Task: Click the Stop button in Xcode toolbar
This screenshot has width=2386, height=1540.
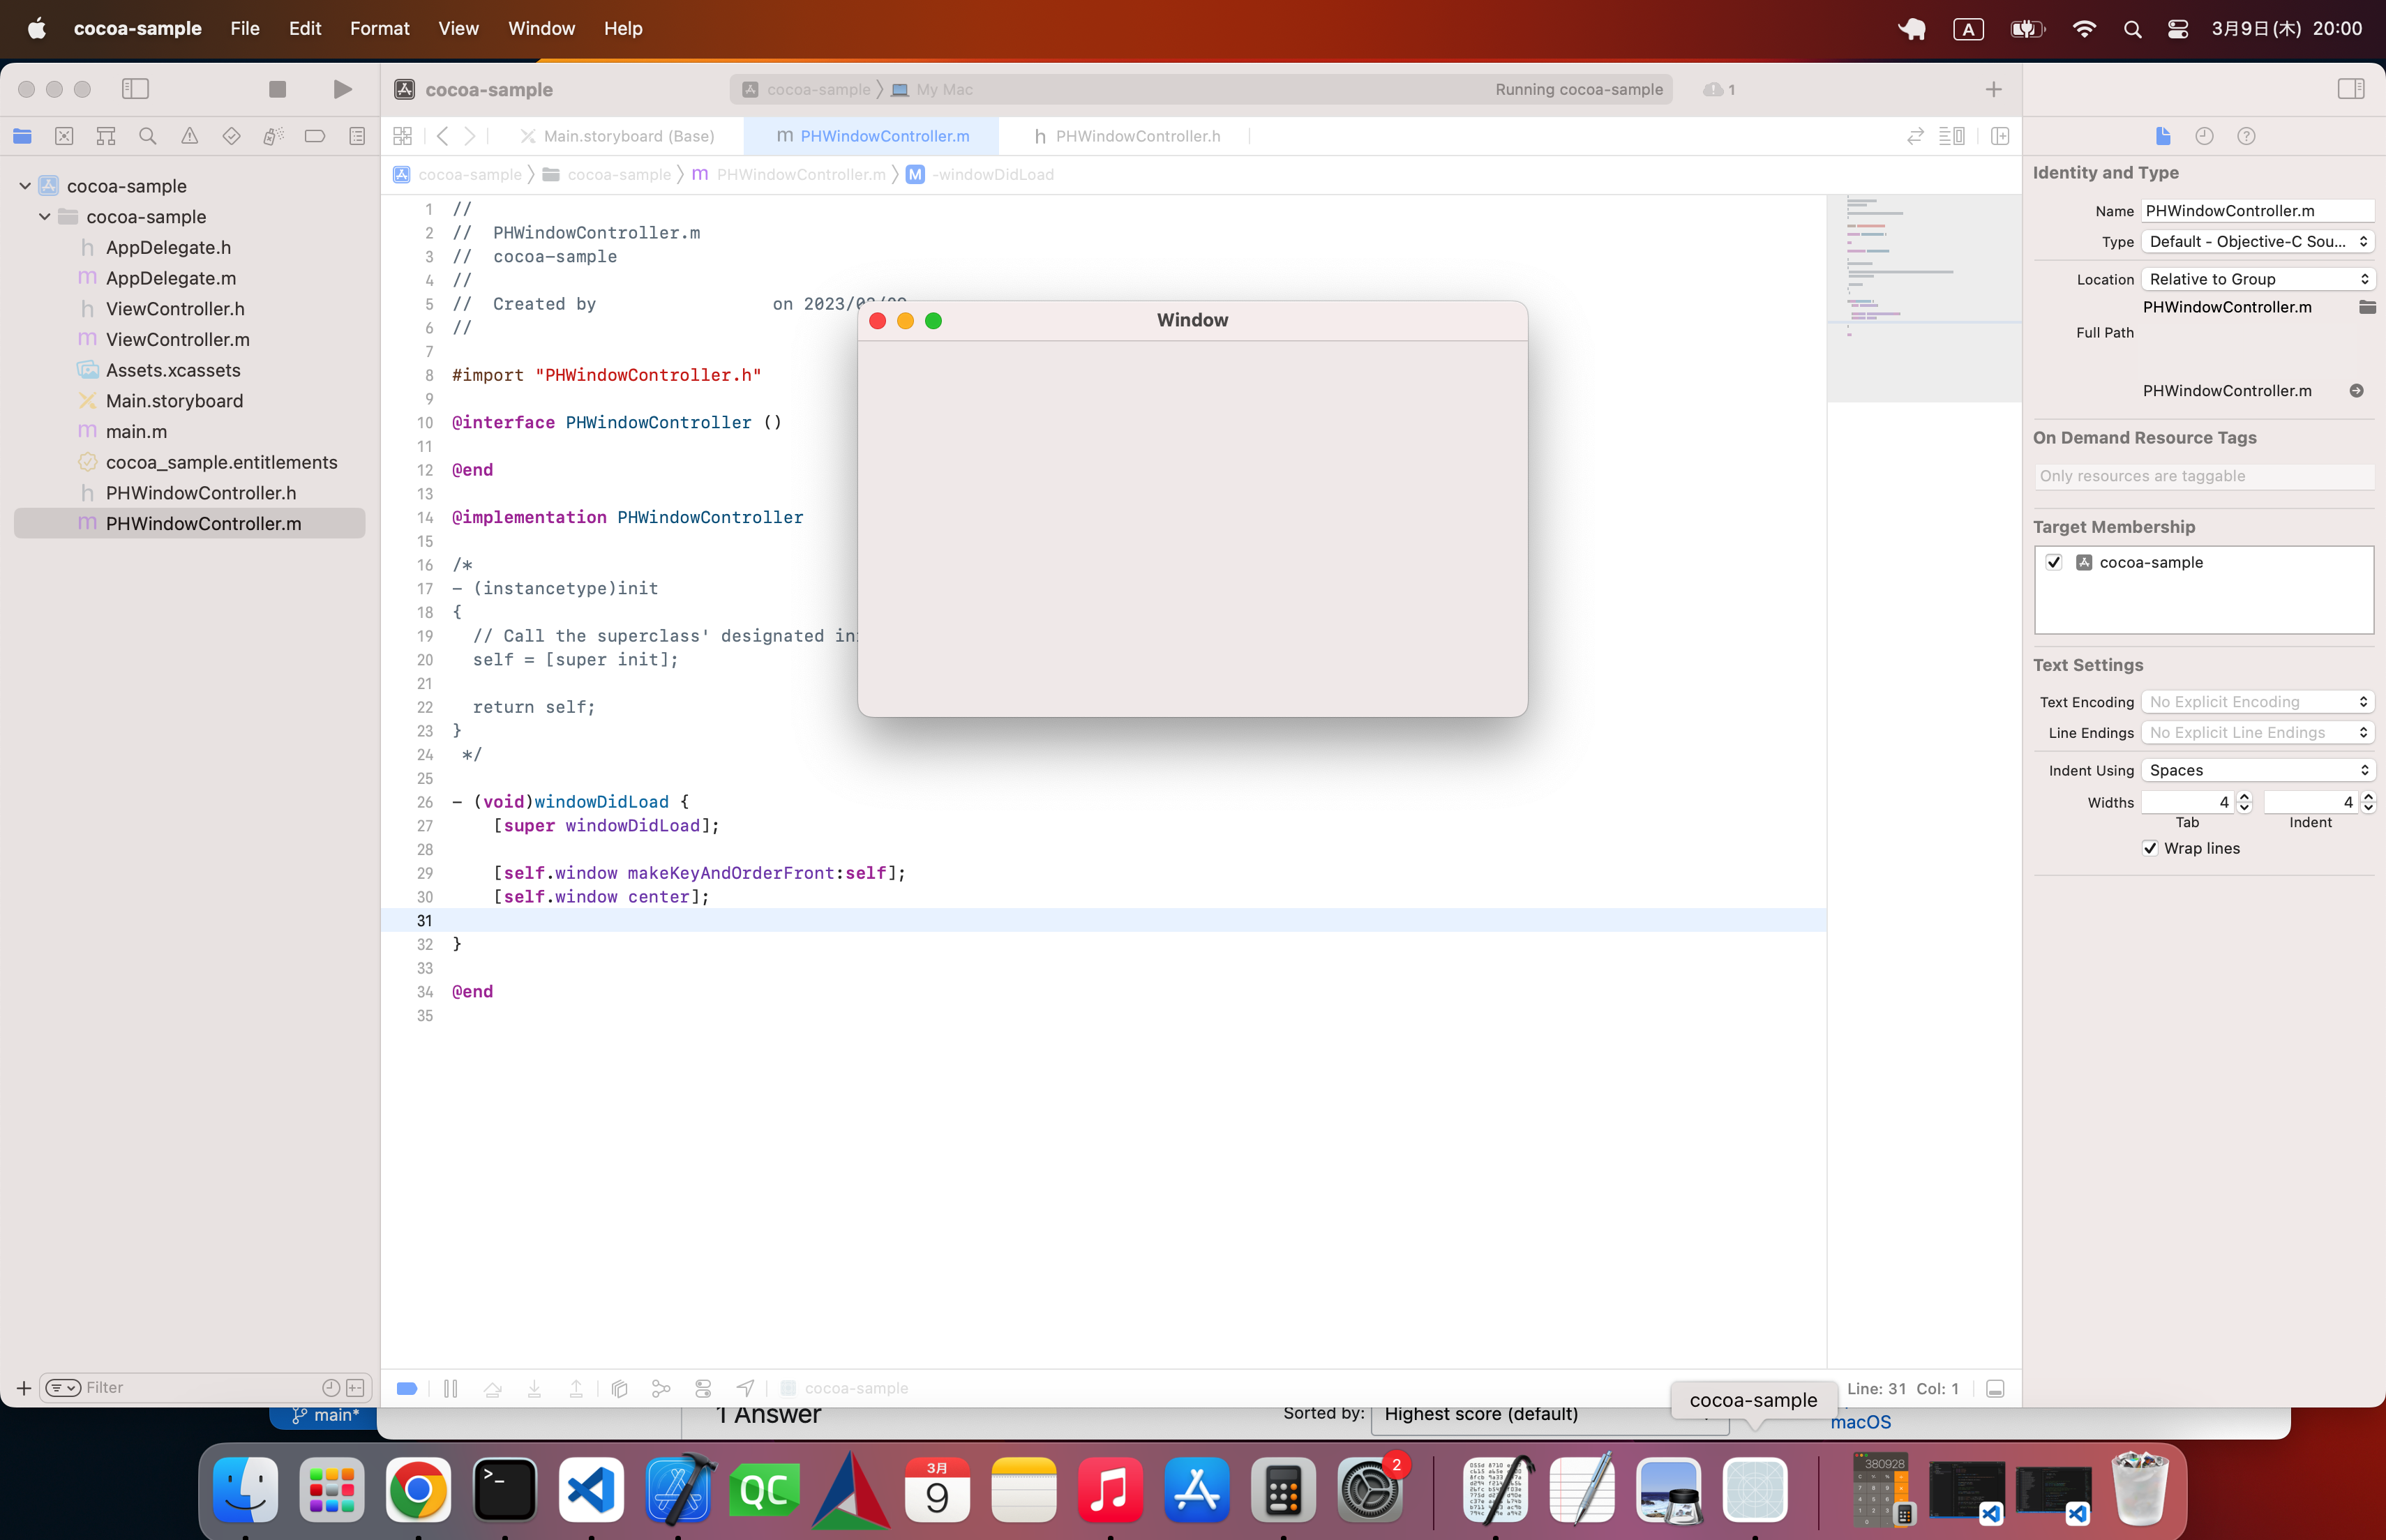Action: coord(277,89)
